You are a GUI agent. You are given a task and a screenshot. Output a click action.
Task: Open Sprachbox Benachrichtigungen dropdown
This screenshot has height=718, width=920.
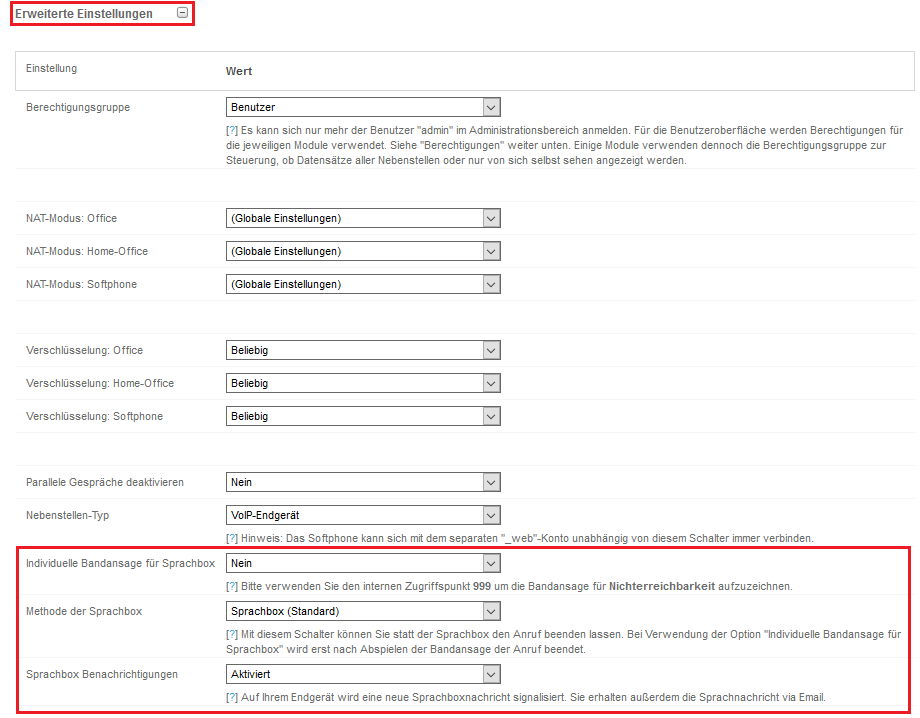point(363,675)
